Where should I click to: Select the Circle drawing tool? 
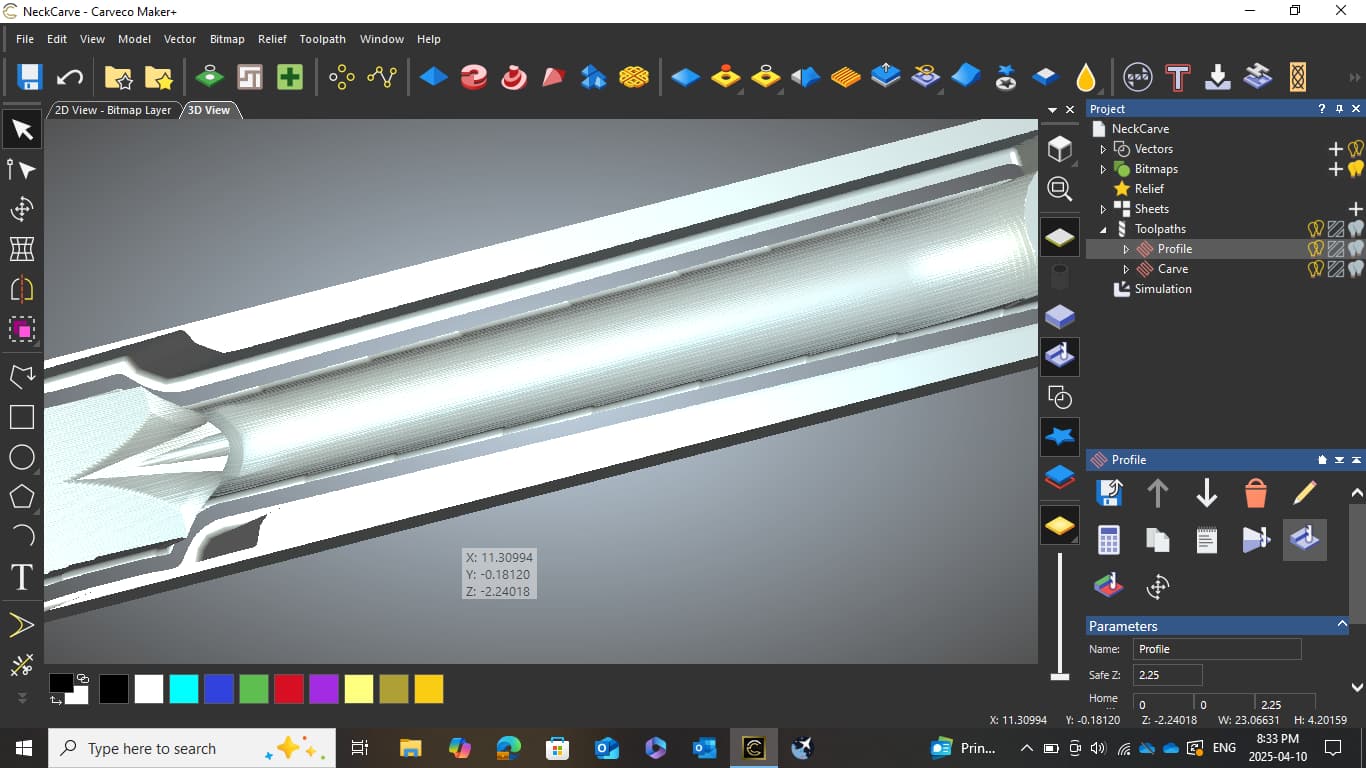coord(21,457)
